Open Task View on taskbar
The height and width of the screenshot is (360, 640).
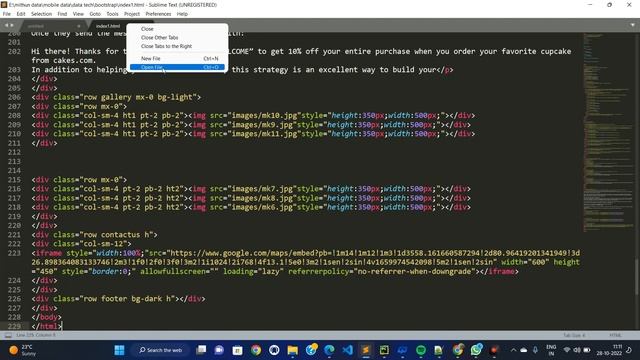click(x=201, y=350)
